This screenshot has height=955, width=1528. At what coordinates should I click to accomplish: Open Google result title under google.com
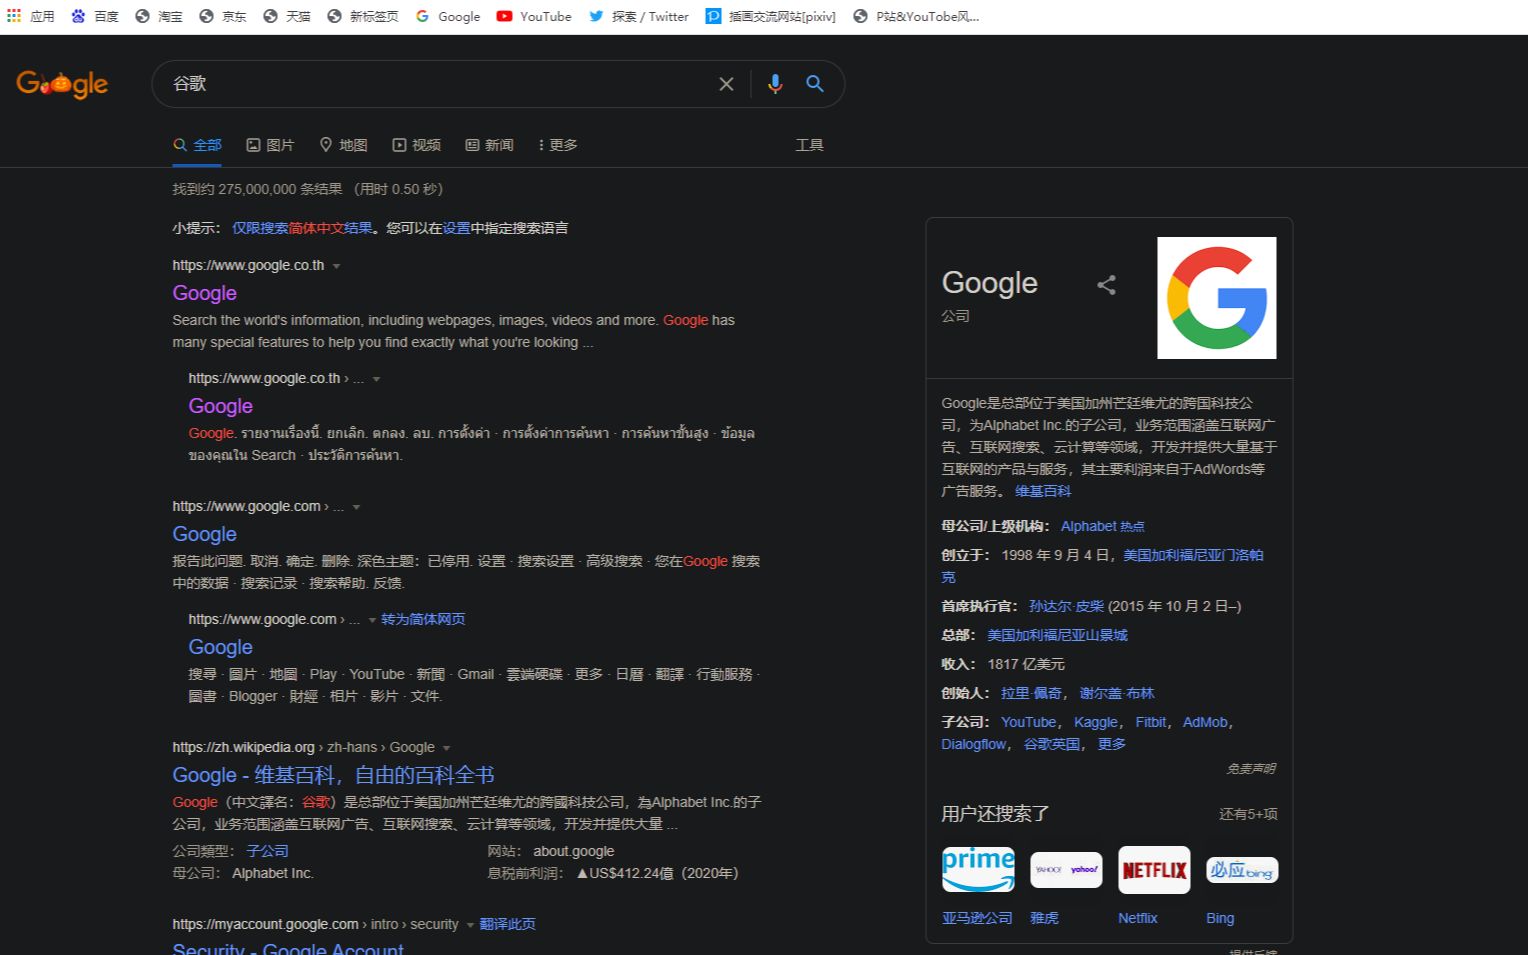tap(204, 534)
